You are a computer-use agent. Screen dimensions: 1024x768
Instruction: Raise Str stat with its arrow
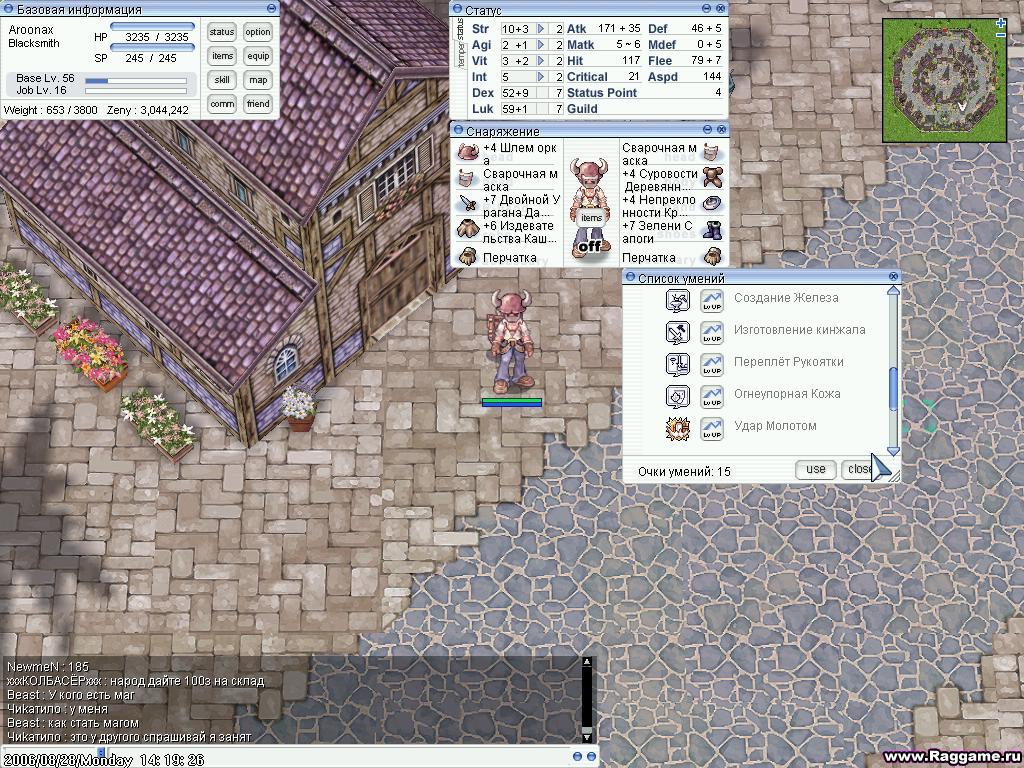tap(541, 29)
